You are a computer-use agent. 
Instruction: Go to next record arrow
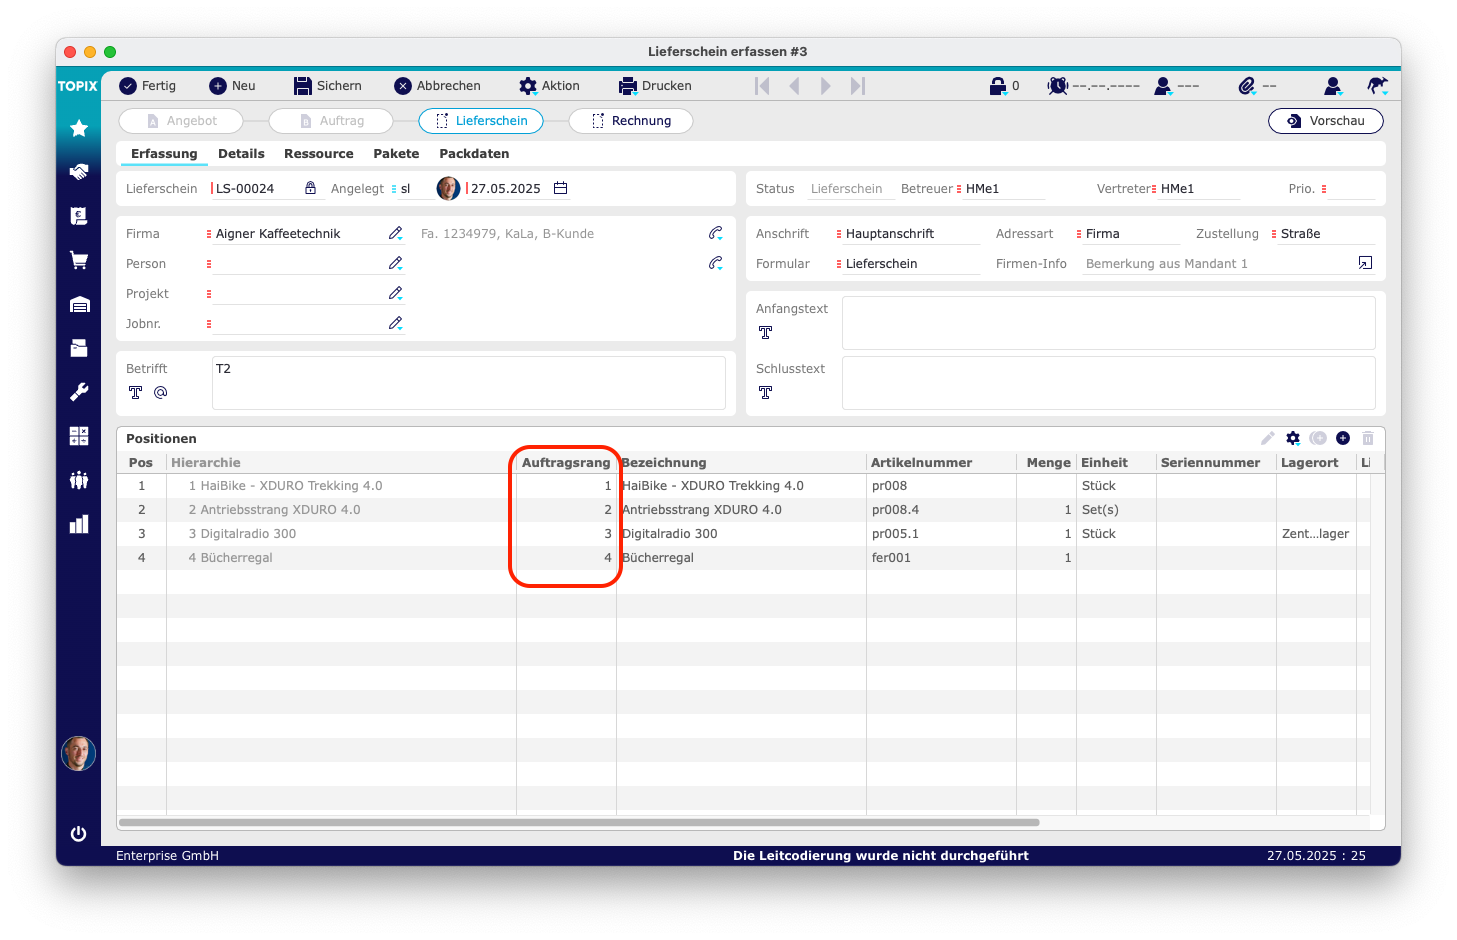click(x=826, y=86)
